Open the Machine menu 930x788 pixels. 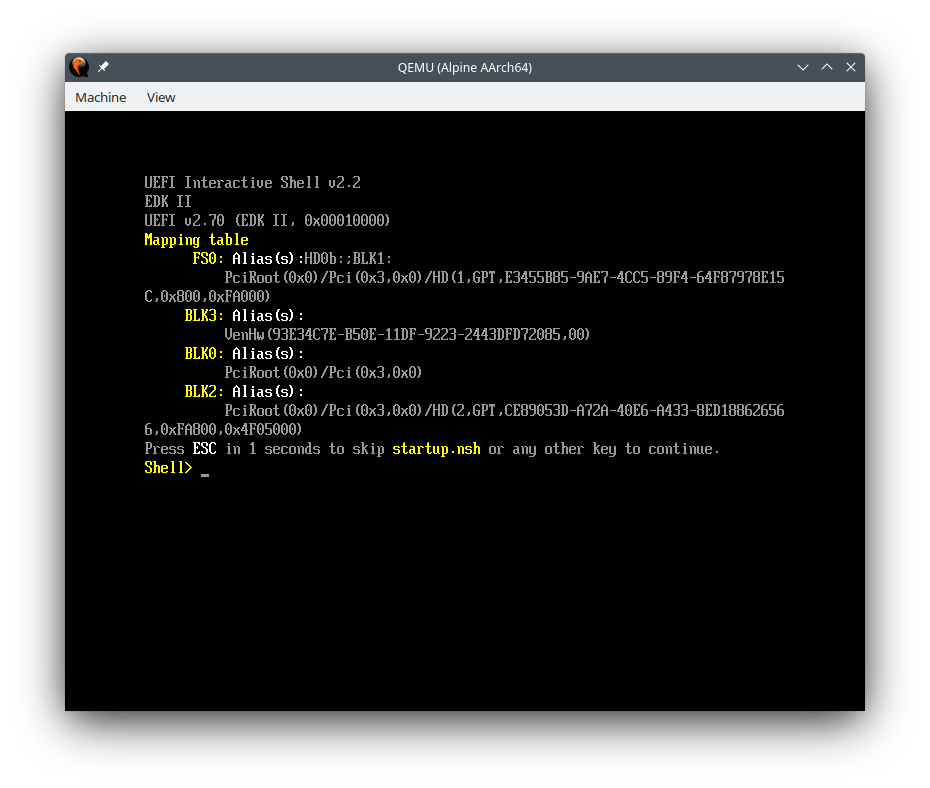(x=100, y=97)
